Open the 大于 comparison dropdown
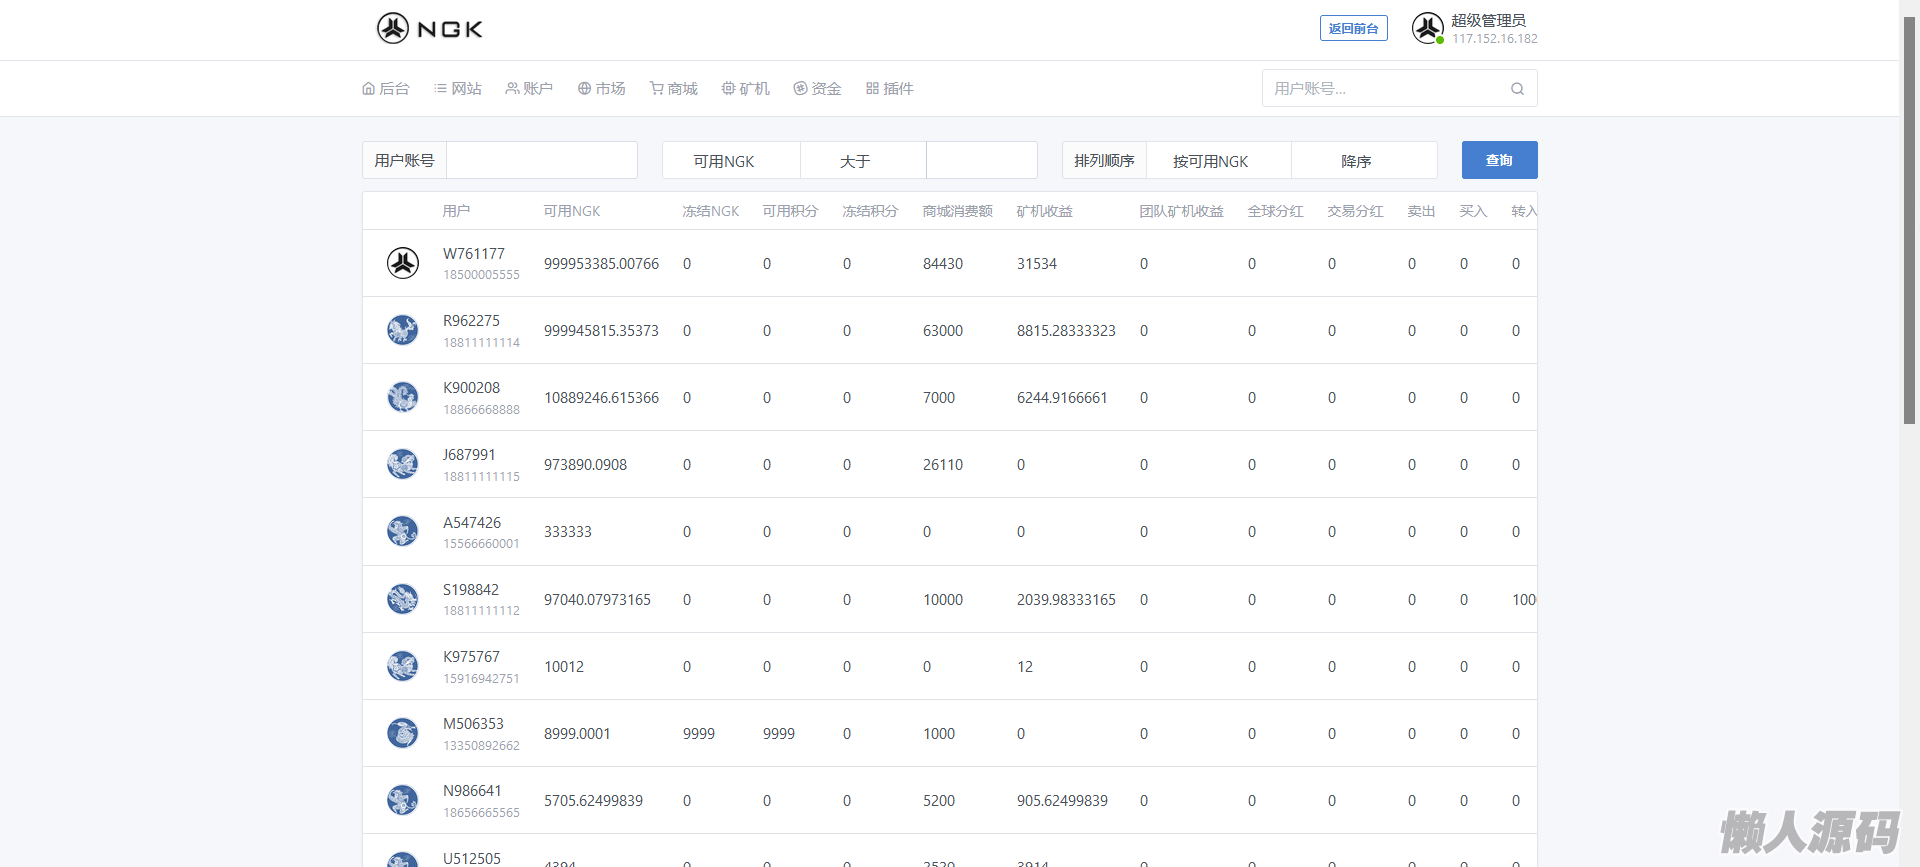 [x=863, y=161]
